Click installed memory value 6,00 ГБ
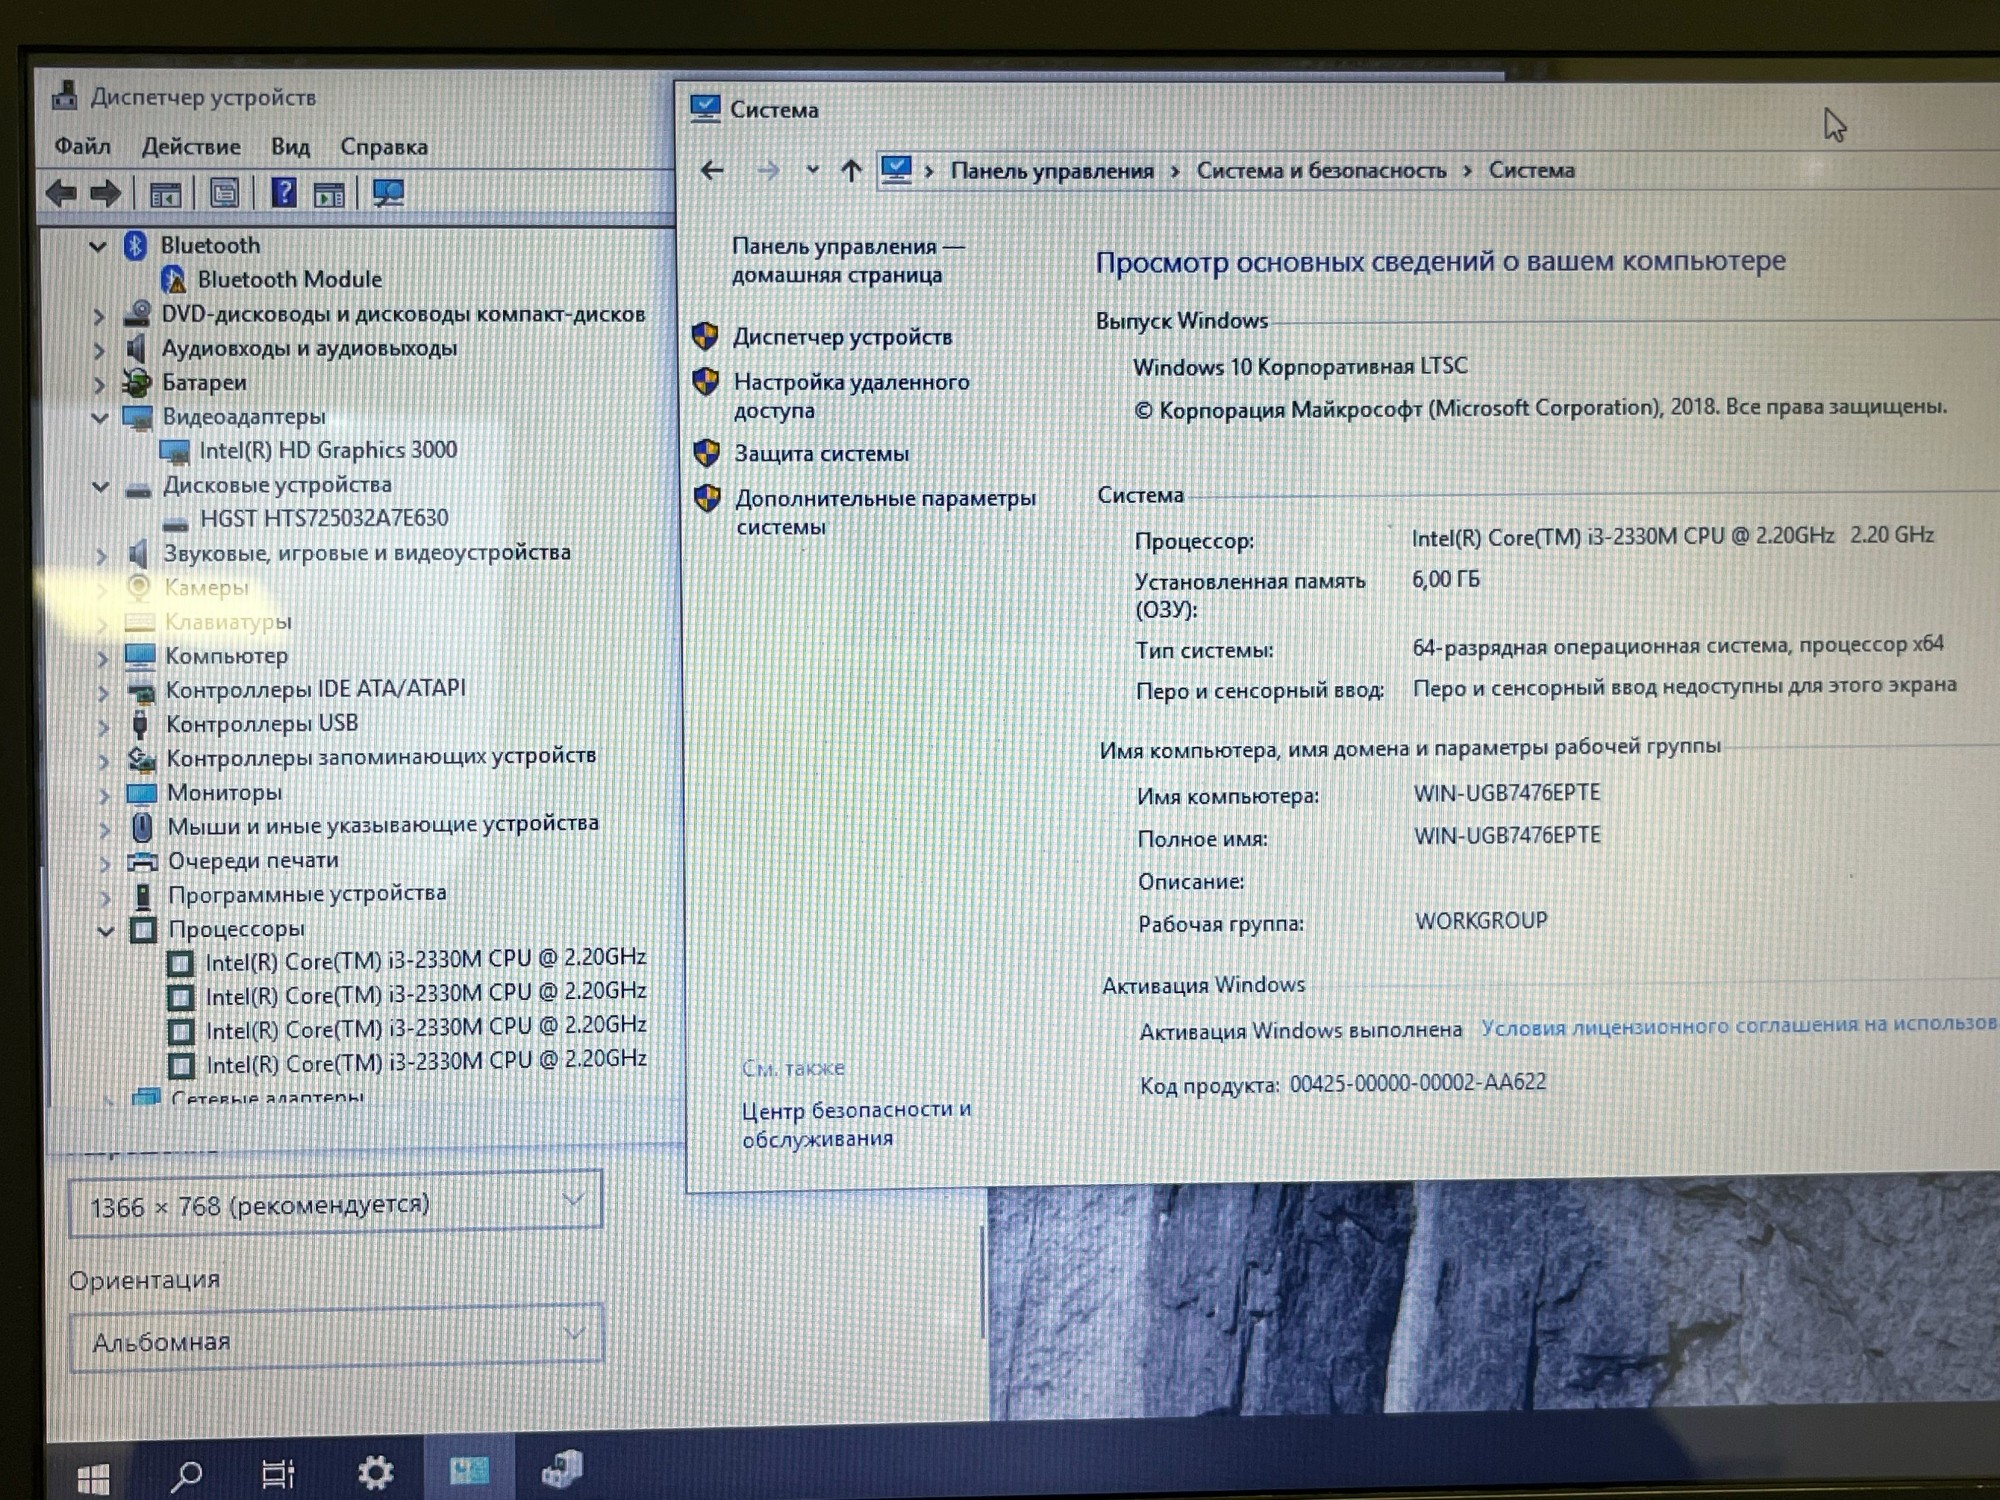 (1446, 579)
